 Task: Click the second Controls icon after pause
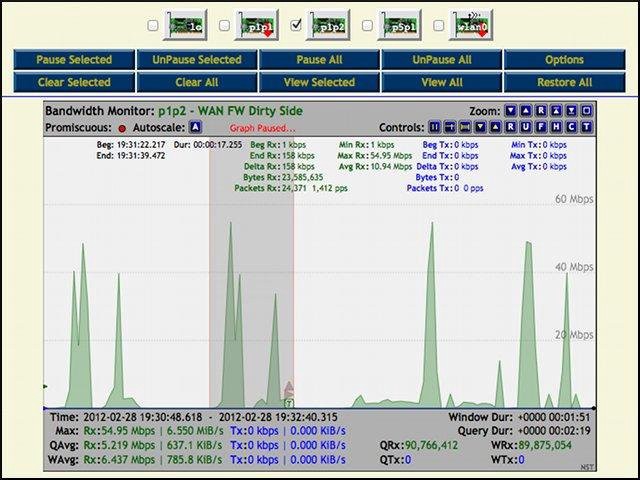(450, 127)
